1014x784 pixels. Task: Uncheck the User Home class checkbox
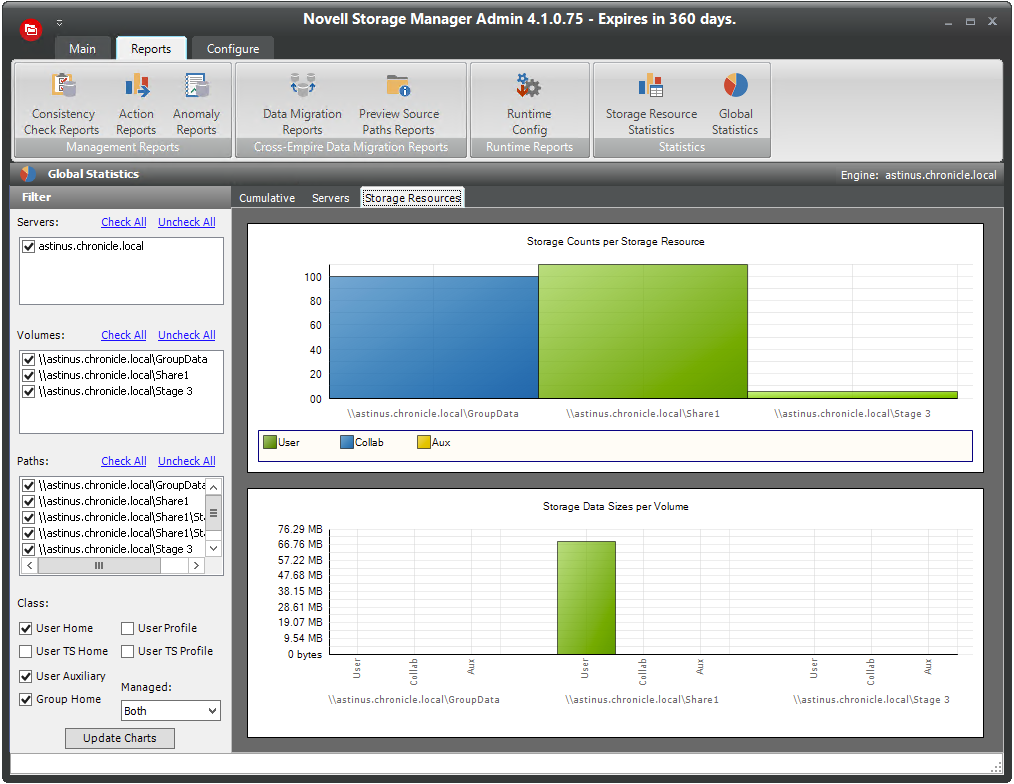(26, 629)
